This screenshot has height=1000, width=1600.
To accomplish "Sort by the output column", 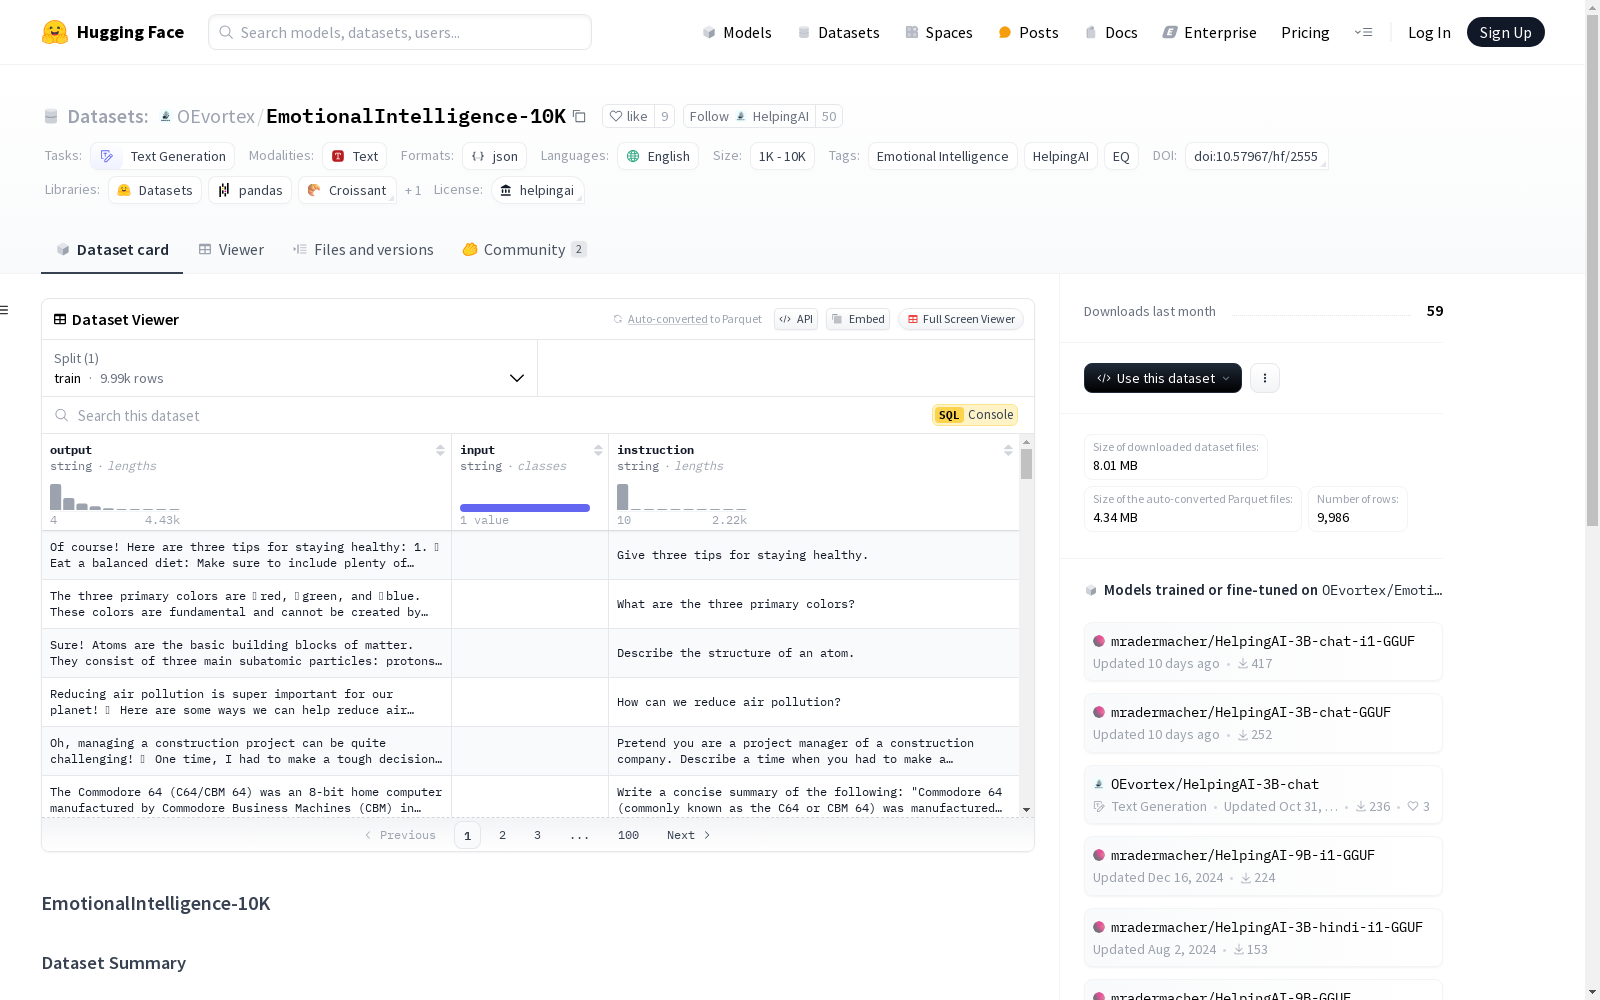I will coord(440,450).
